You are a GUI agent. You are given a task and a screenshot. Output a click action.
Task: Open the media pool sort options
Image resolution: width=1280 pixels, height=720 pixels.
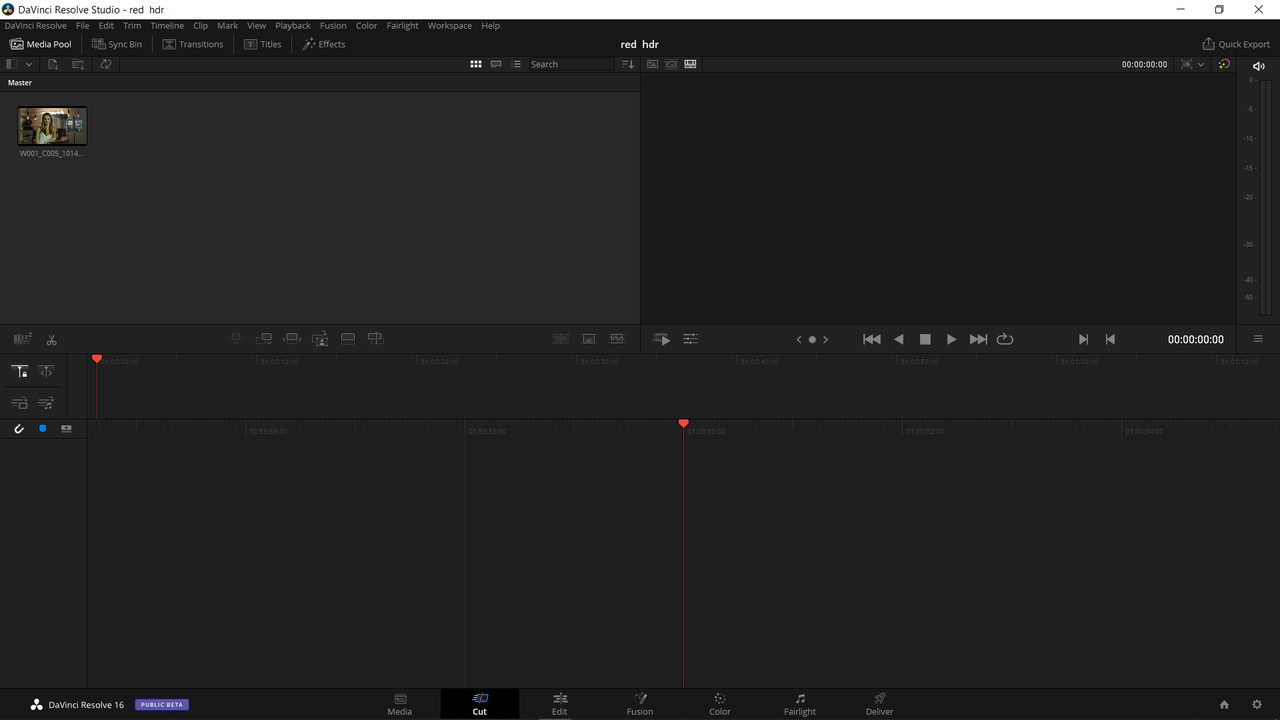coord(628,64)
